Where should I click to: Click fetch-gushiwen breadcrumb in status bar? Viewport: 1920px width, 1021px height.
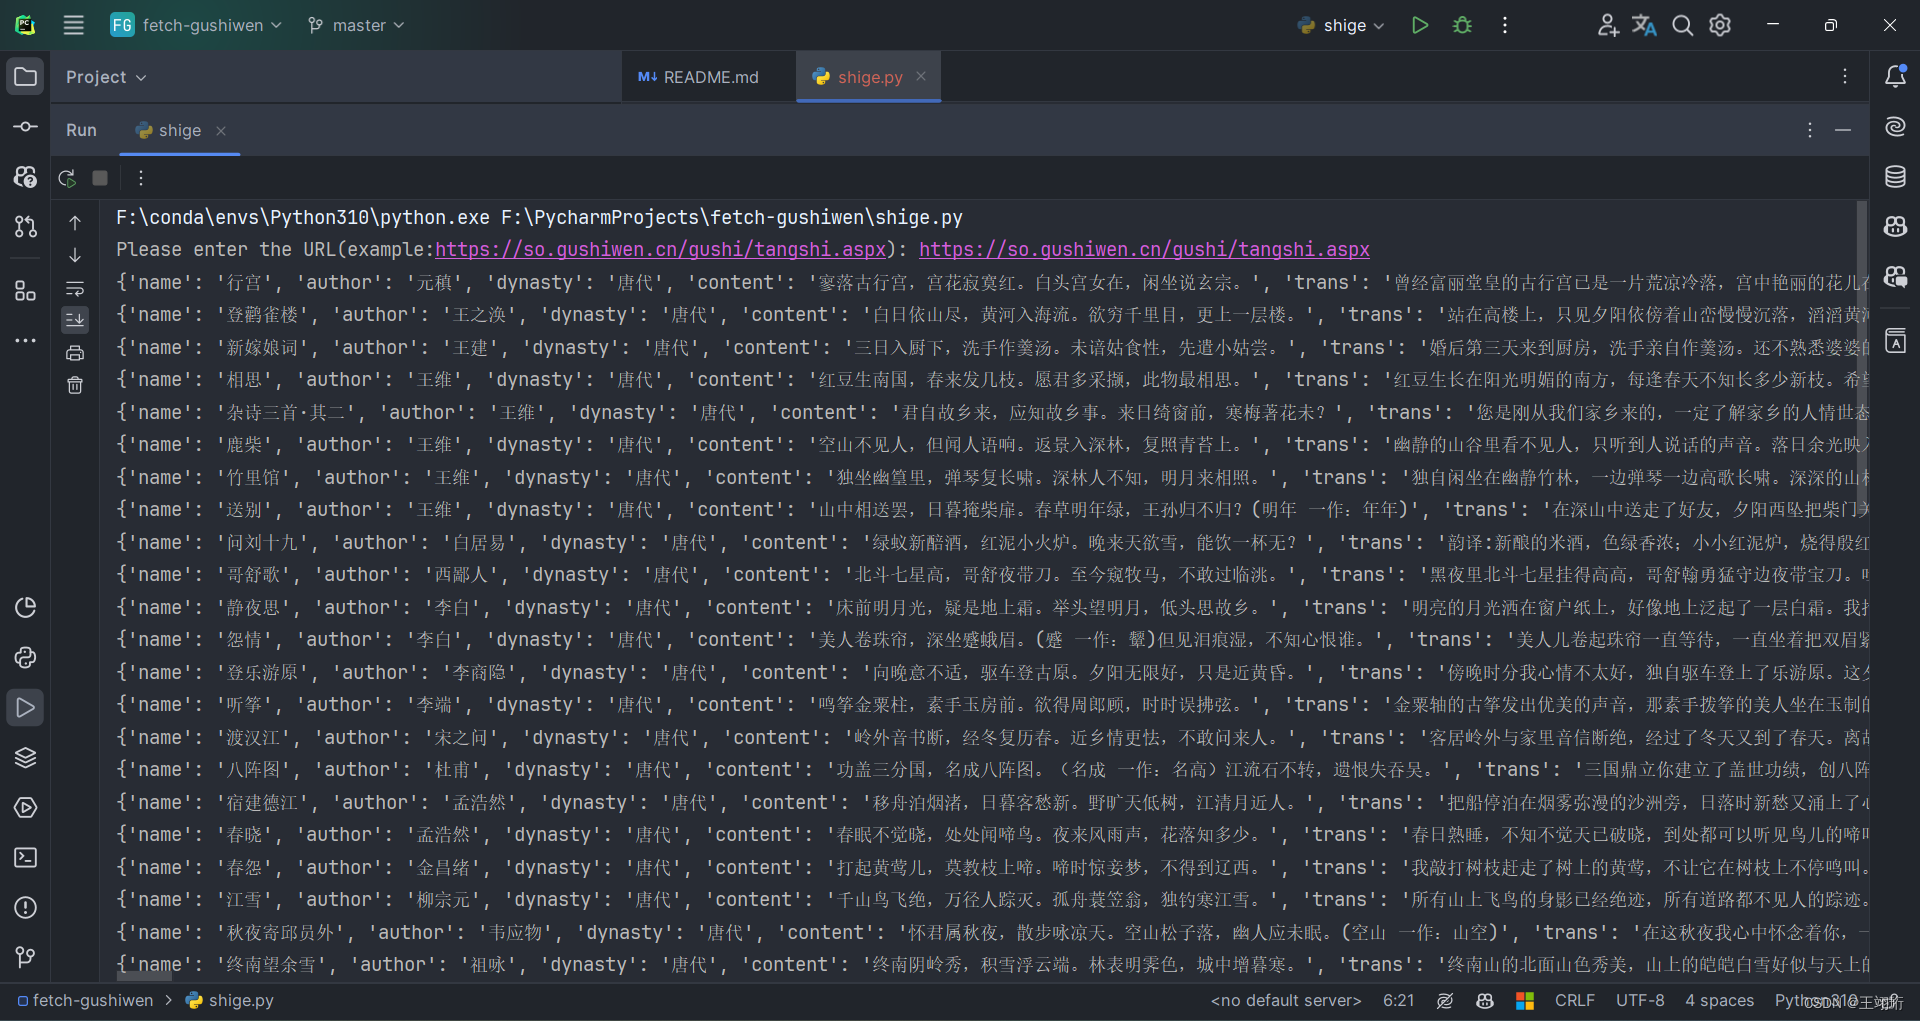85,1000
